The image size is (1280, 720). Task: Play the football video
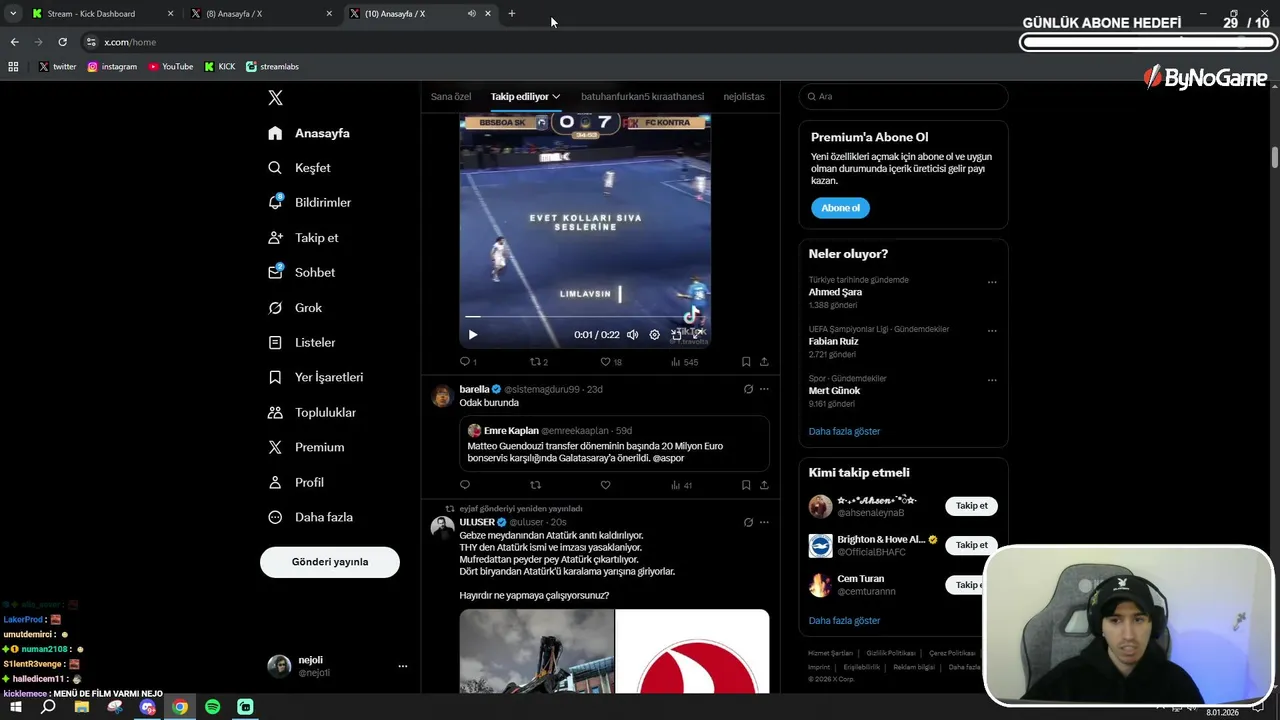click(x=473, y=335)
